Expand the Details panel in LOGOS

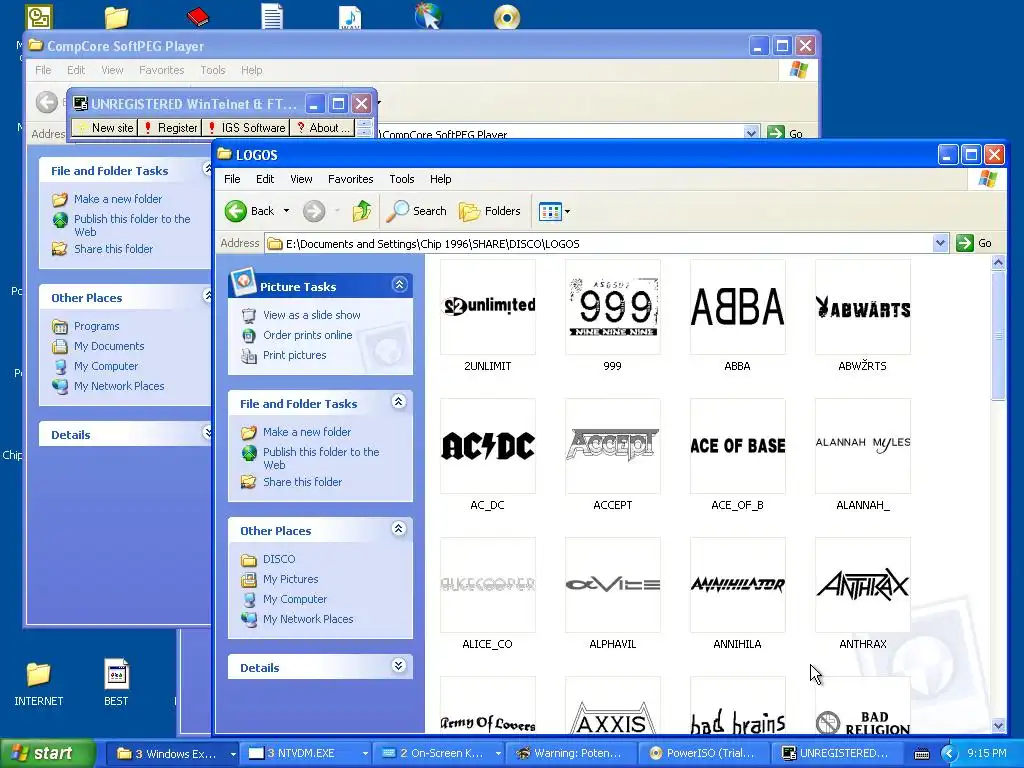click(x=399, y=665)
